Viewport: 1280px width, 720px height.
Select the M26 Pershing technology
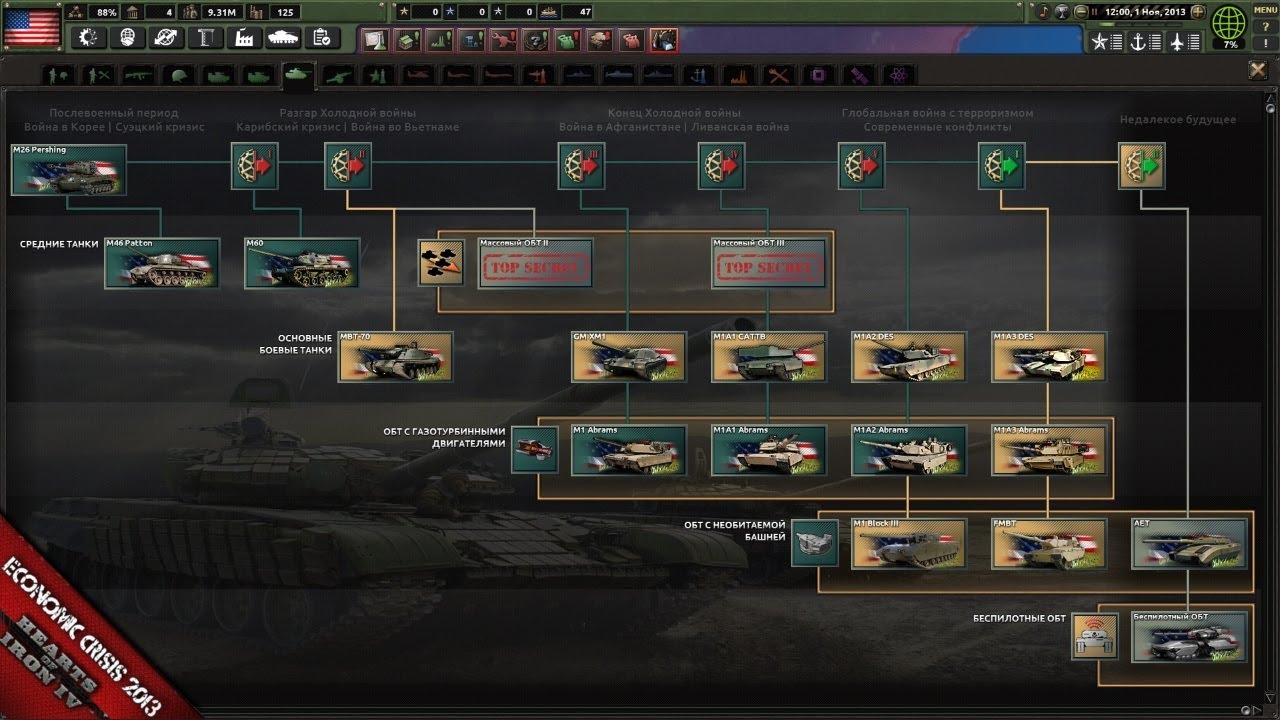point(69,169)
